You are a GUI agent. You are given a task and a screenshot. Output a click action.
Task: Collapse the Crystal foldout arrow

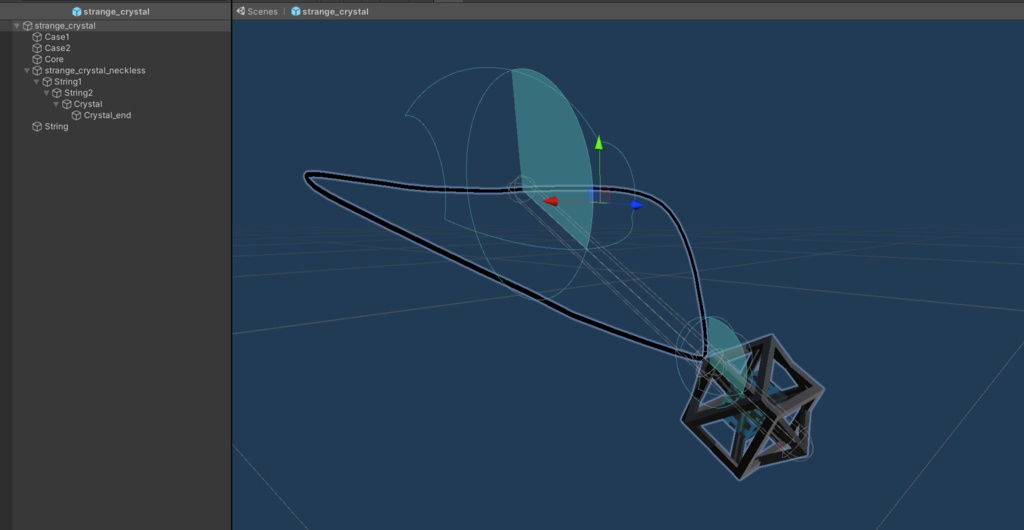click(56, 104)
